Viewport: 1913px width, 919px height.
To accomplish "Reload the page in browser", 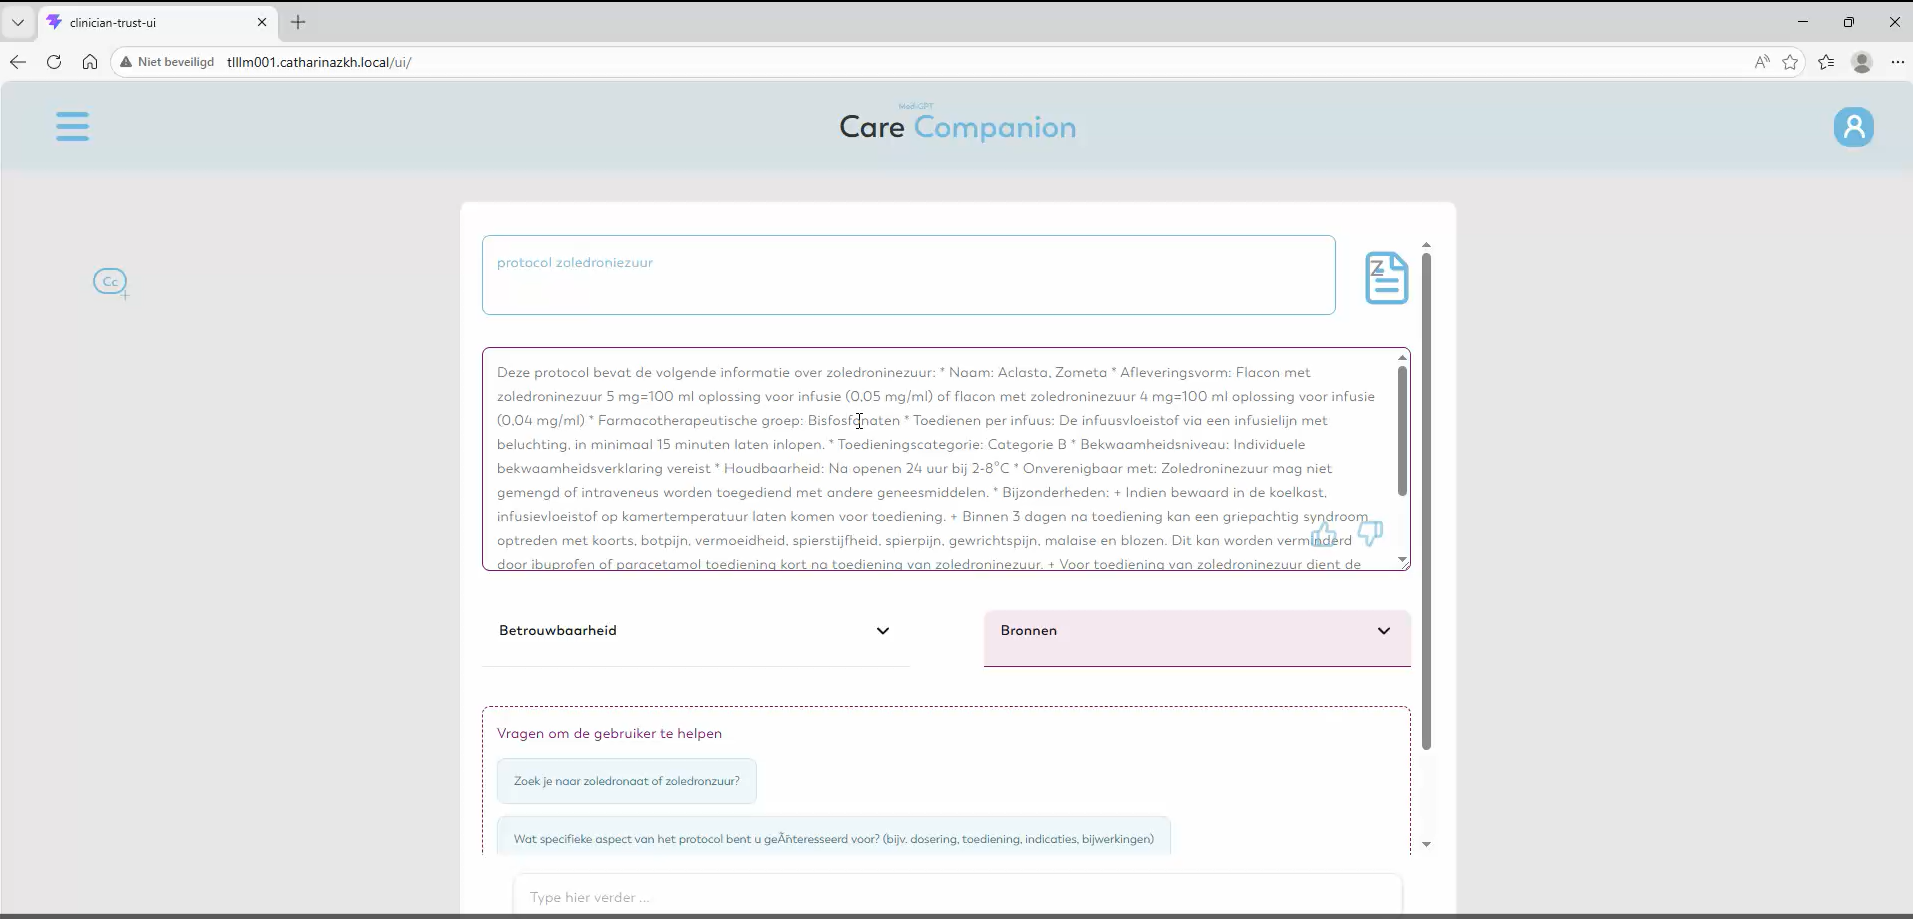I will [x=54, y=62].
